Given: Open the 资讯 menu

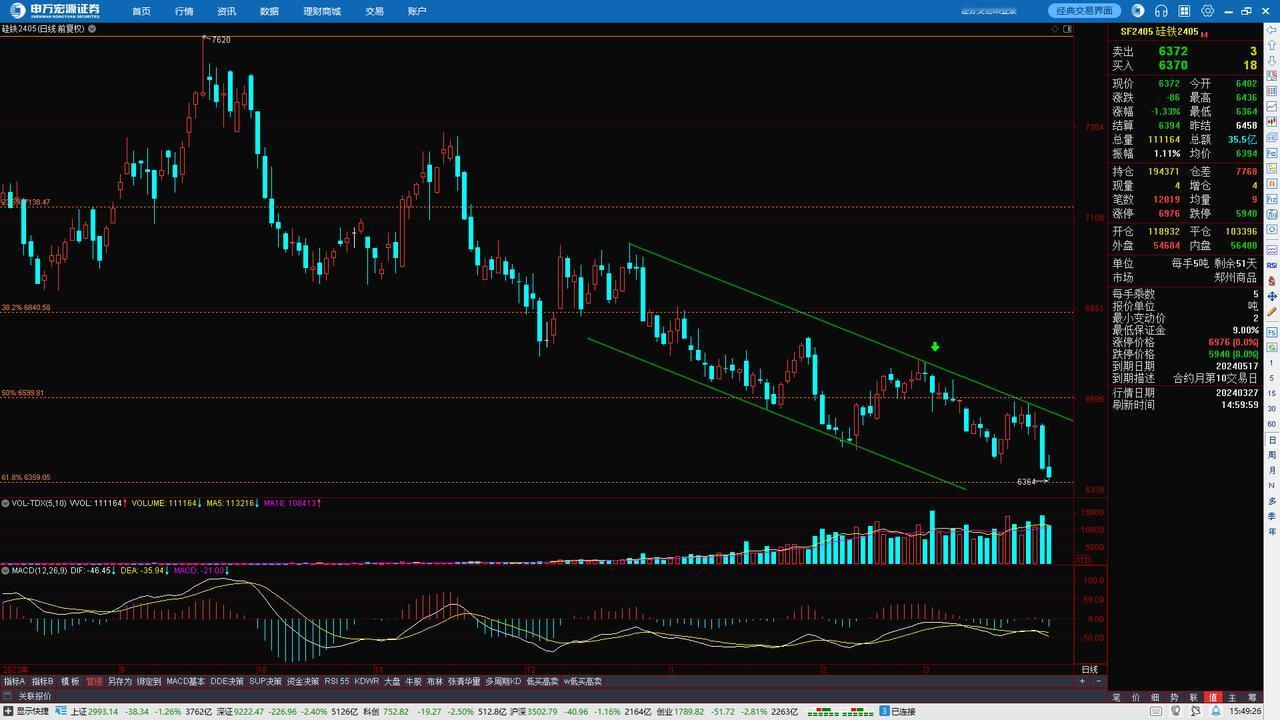Looking at the screenshot, I should pos(227,11).
